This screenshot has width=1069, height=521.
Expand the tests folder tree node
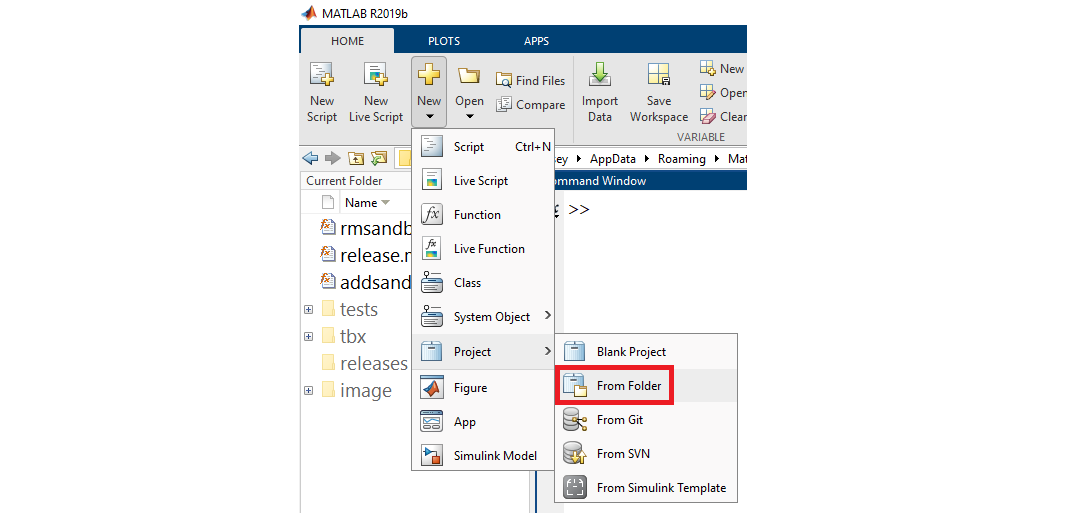coord(308,310)
